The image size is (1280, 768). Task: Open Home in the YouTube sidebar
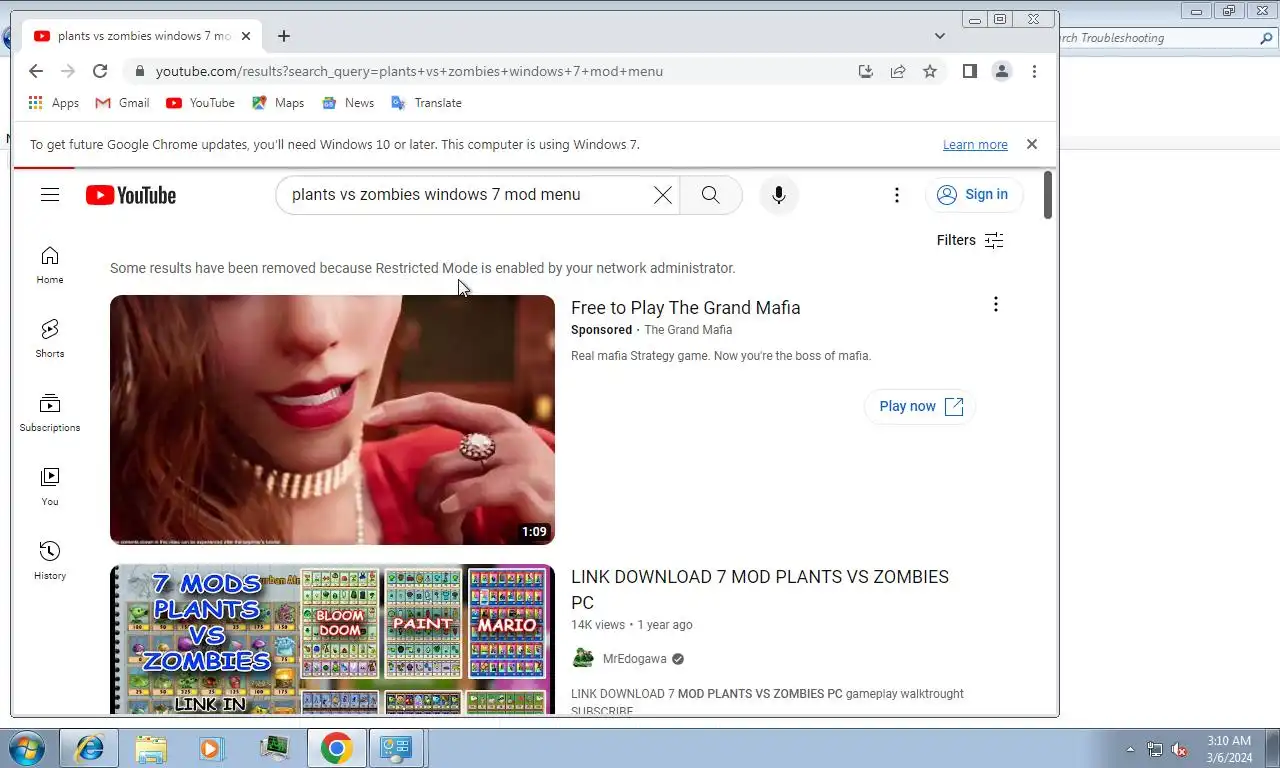point(50,265)
